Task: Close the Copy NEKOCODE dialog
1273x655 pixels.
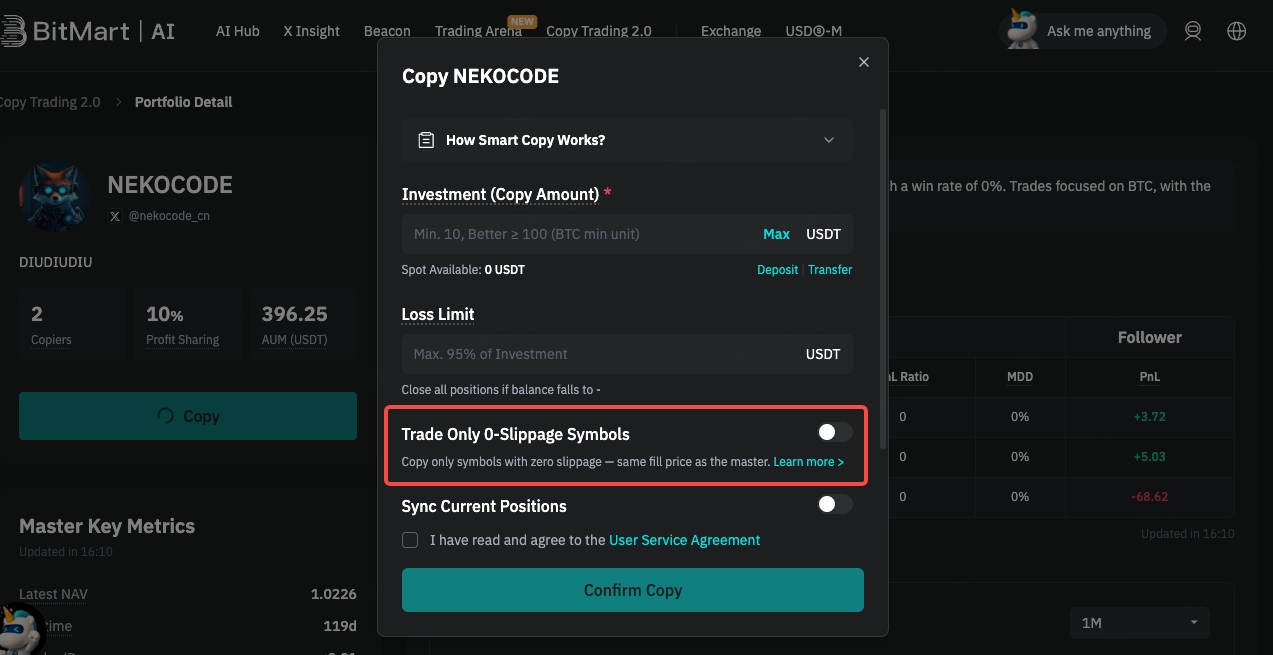Action: [x=864, y=62]
